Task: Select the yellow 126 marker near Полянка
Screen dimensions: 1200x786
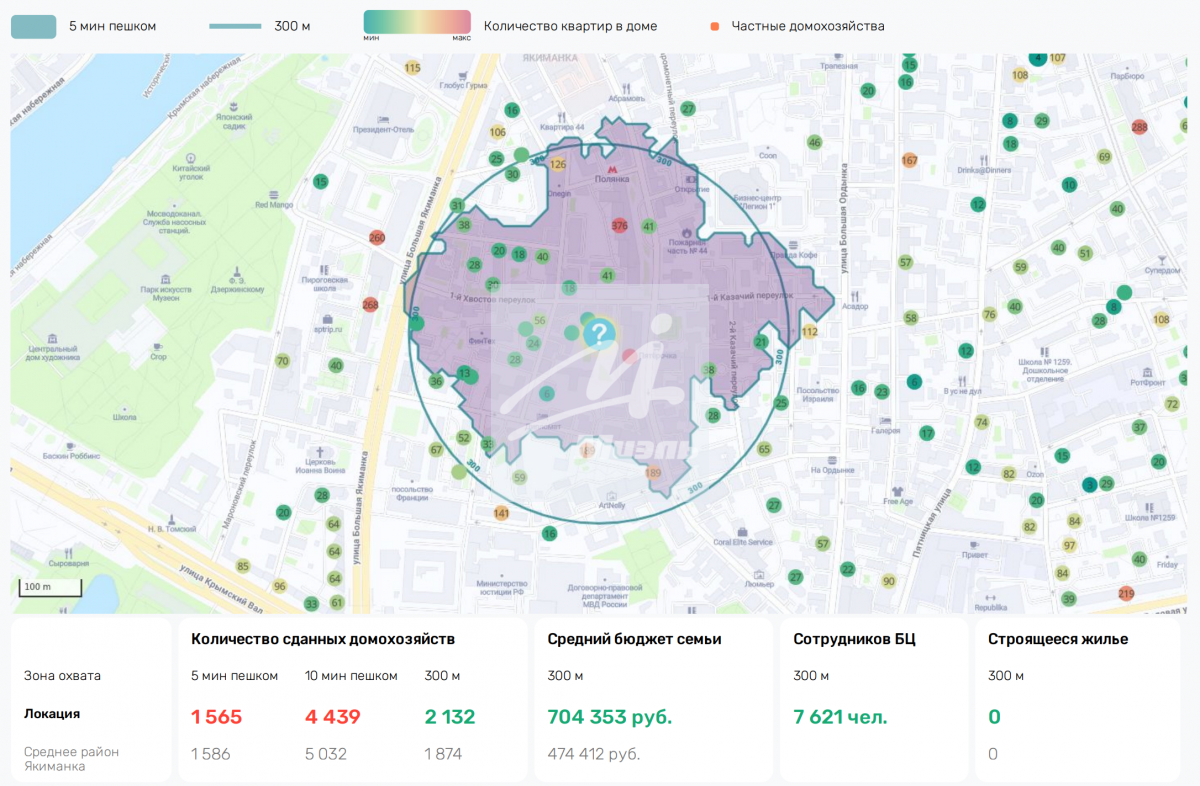Action: coord(558,164)
